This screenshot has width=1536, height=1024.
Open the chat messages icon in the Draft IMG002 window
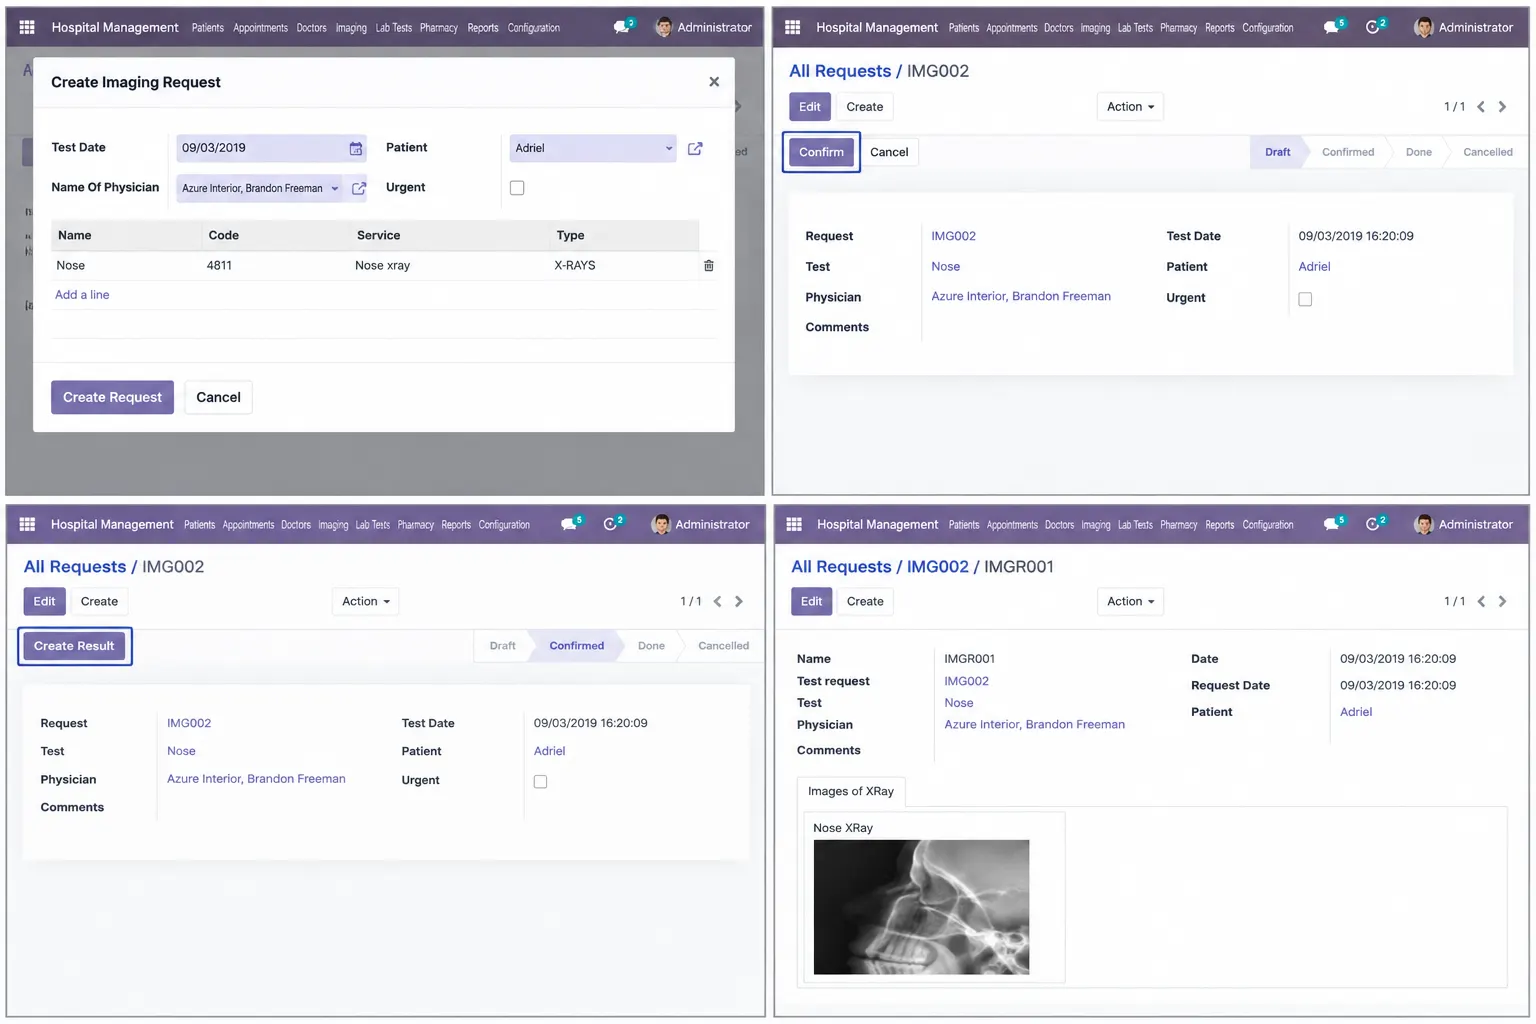coord(1333,27)
